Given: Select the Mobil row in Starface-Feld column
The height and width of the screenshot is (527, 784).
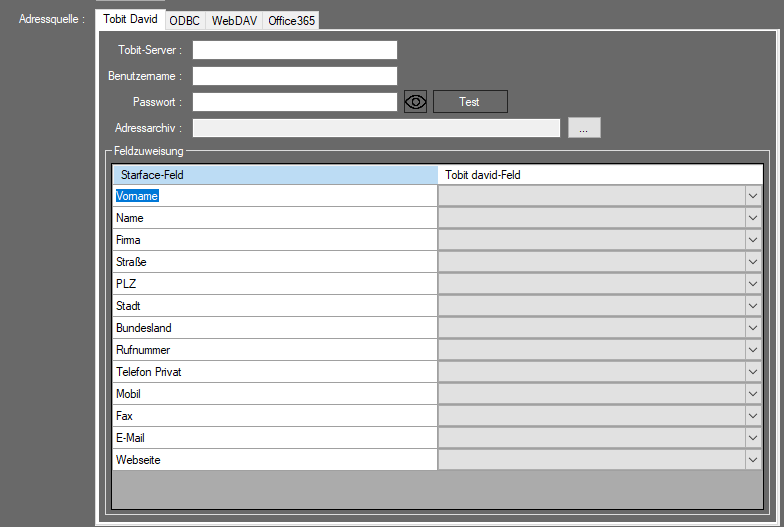Looking at the screenshot, I should click(275, 394).
